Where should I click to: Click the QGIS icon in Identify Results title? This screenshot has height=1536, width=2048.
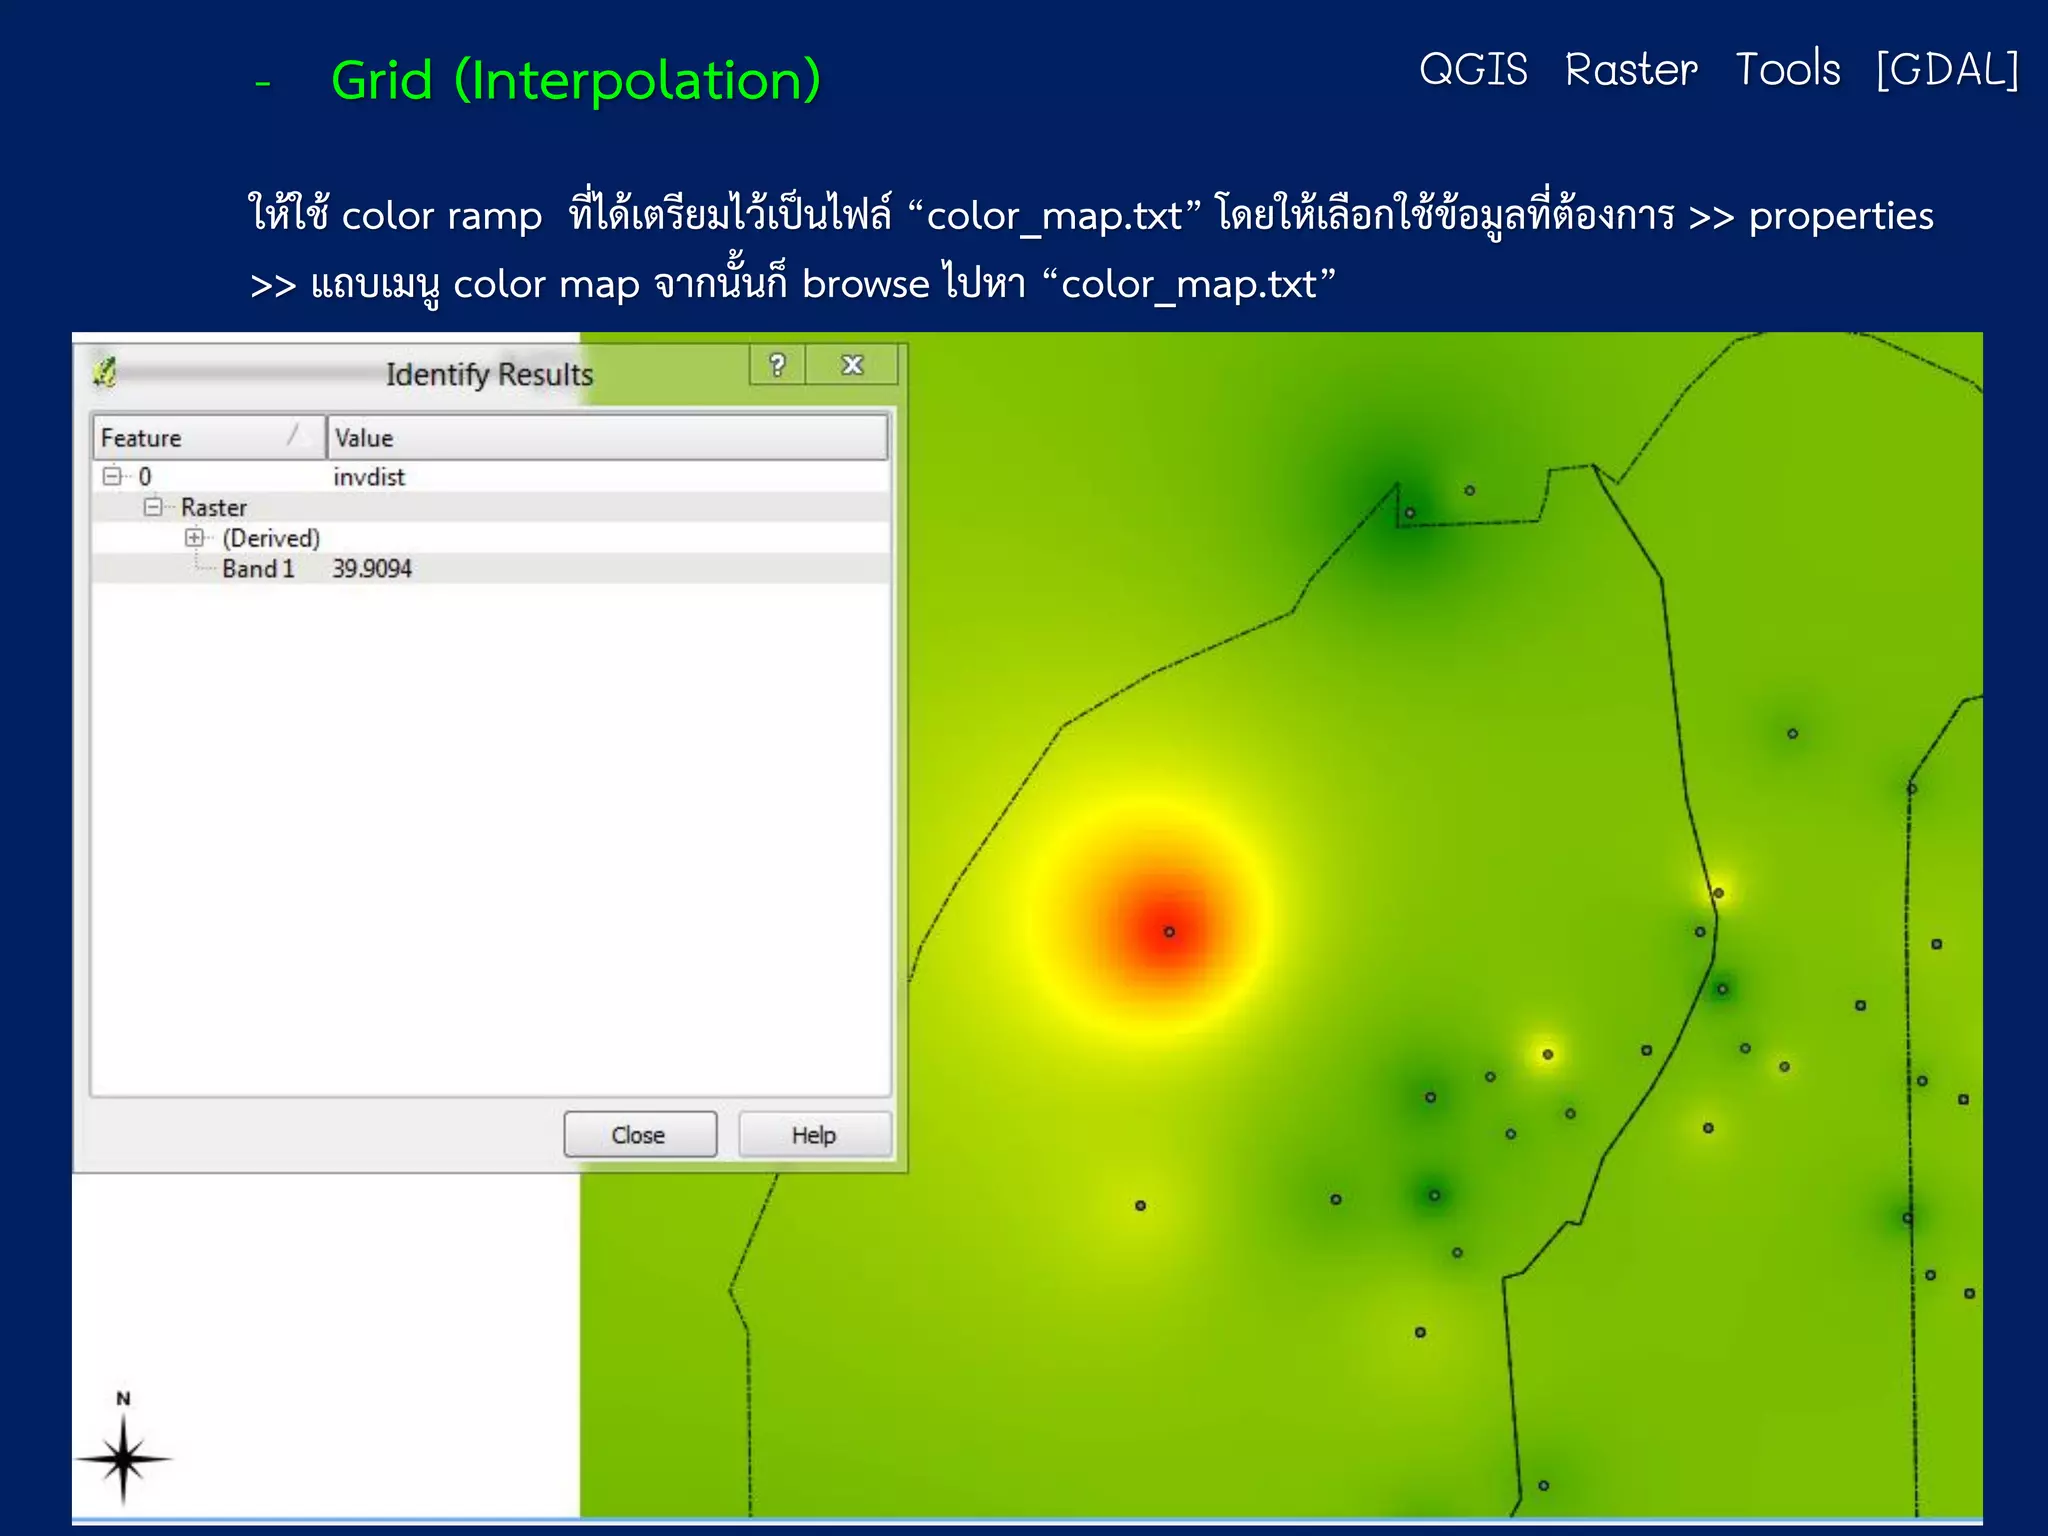(x=105, y=373)
